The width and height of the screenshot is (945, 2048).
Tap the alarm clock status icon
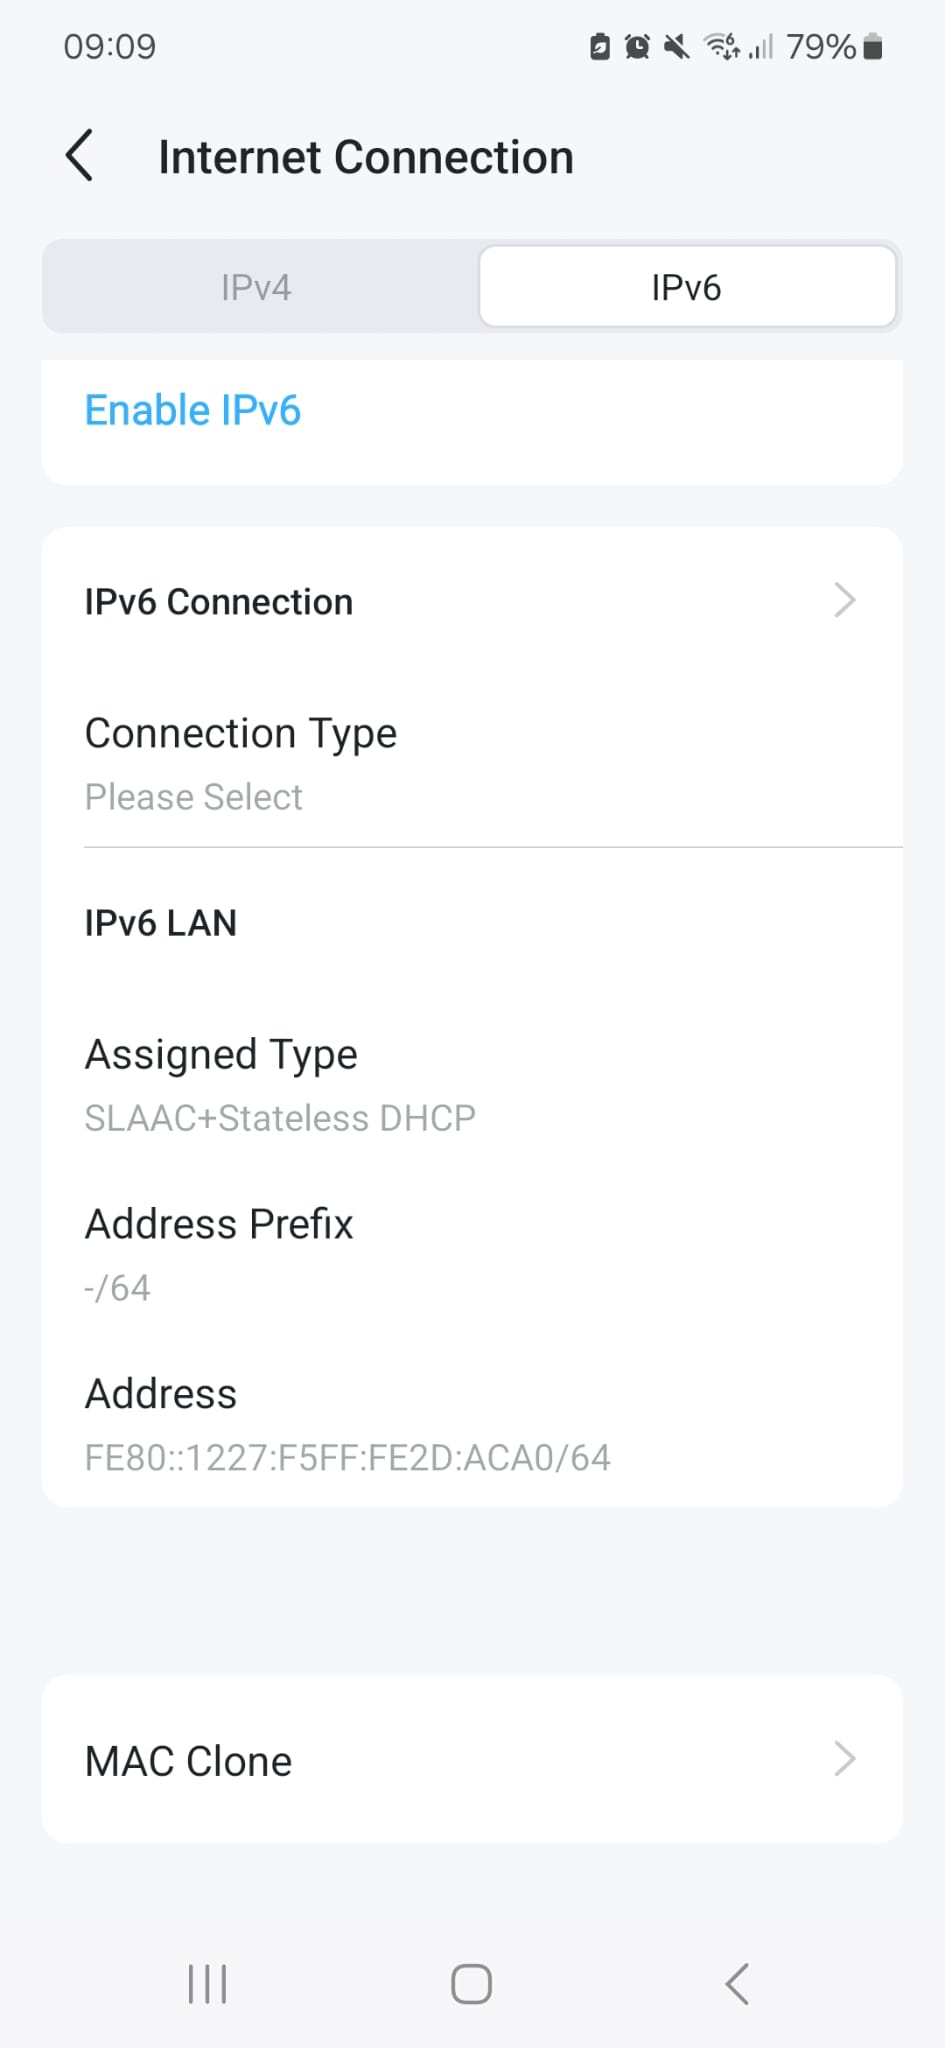coord(637,46)
